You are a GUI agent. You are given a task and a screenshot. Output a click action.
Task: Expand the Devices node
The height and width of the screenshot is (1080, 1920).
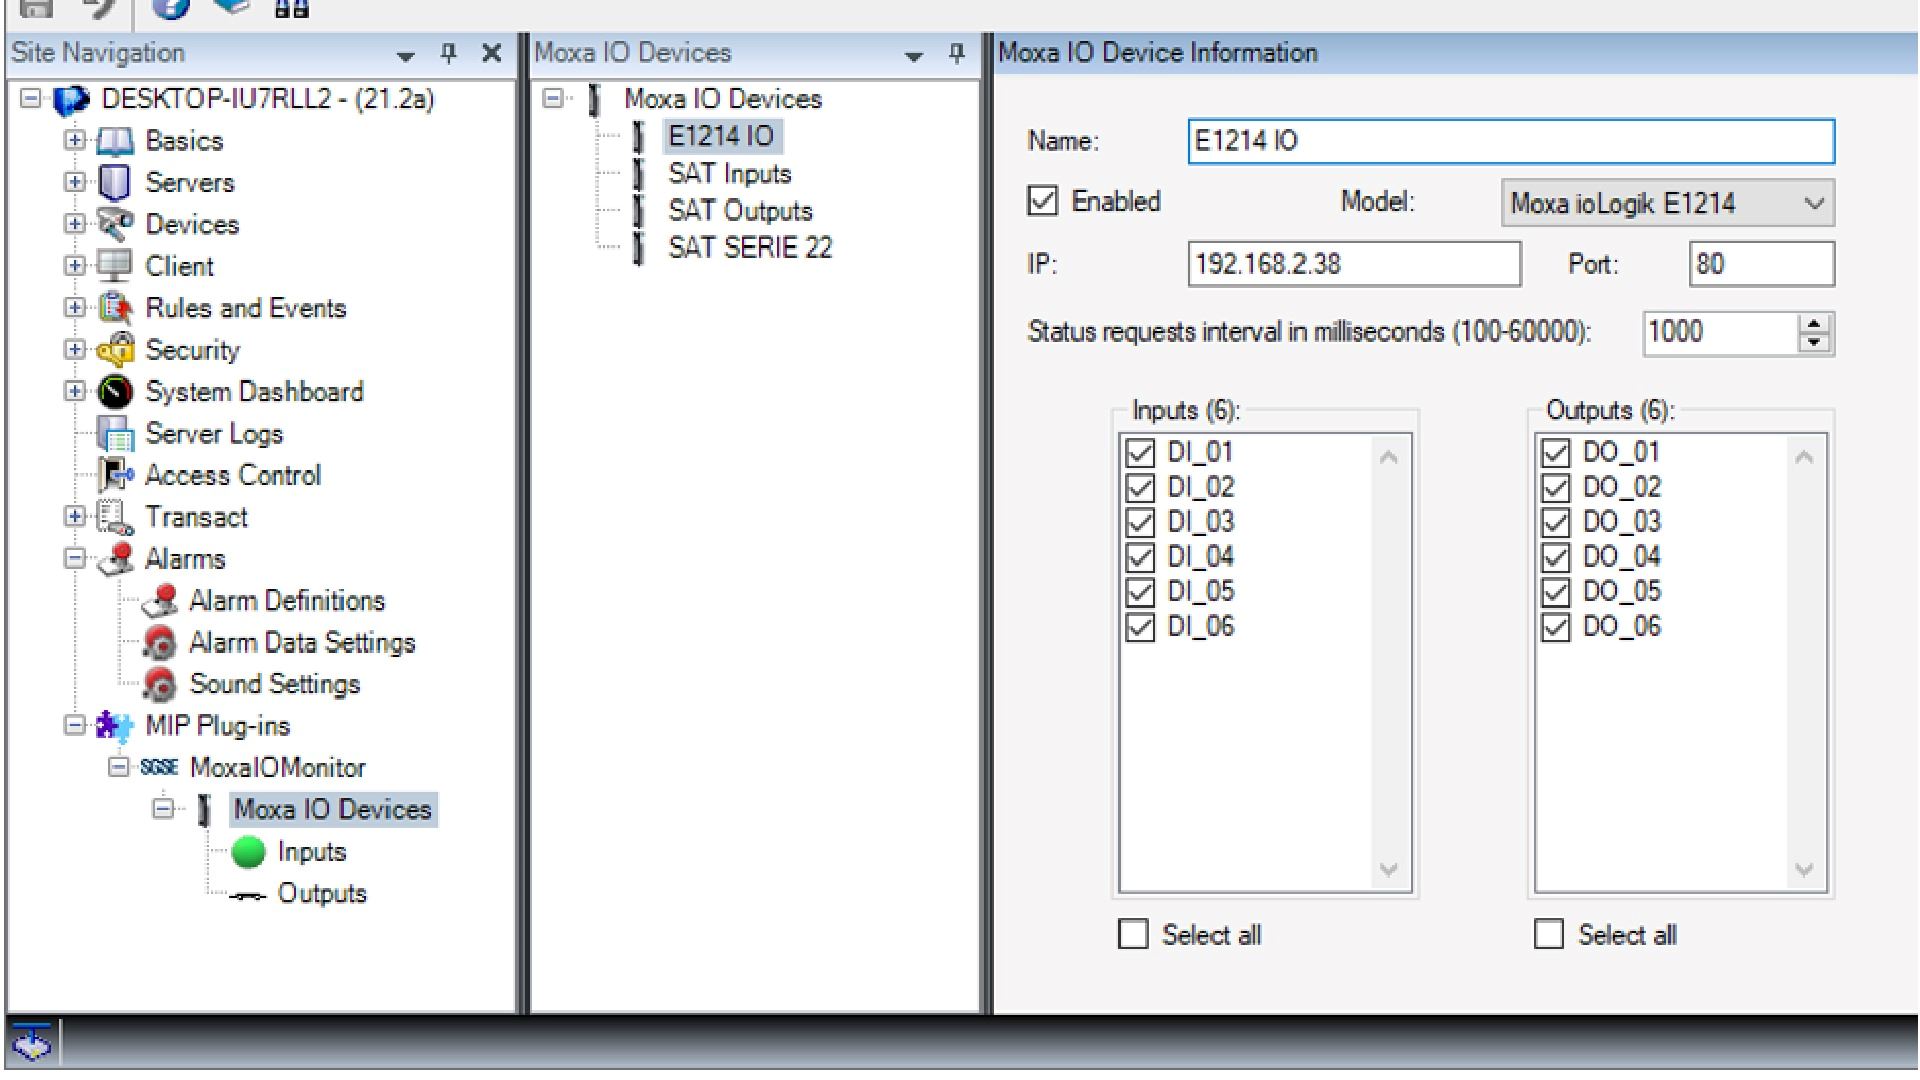[75, 224]
